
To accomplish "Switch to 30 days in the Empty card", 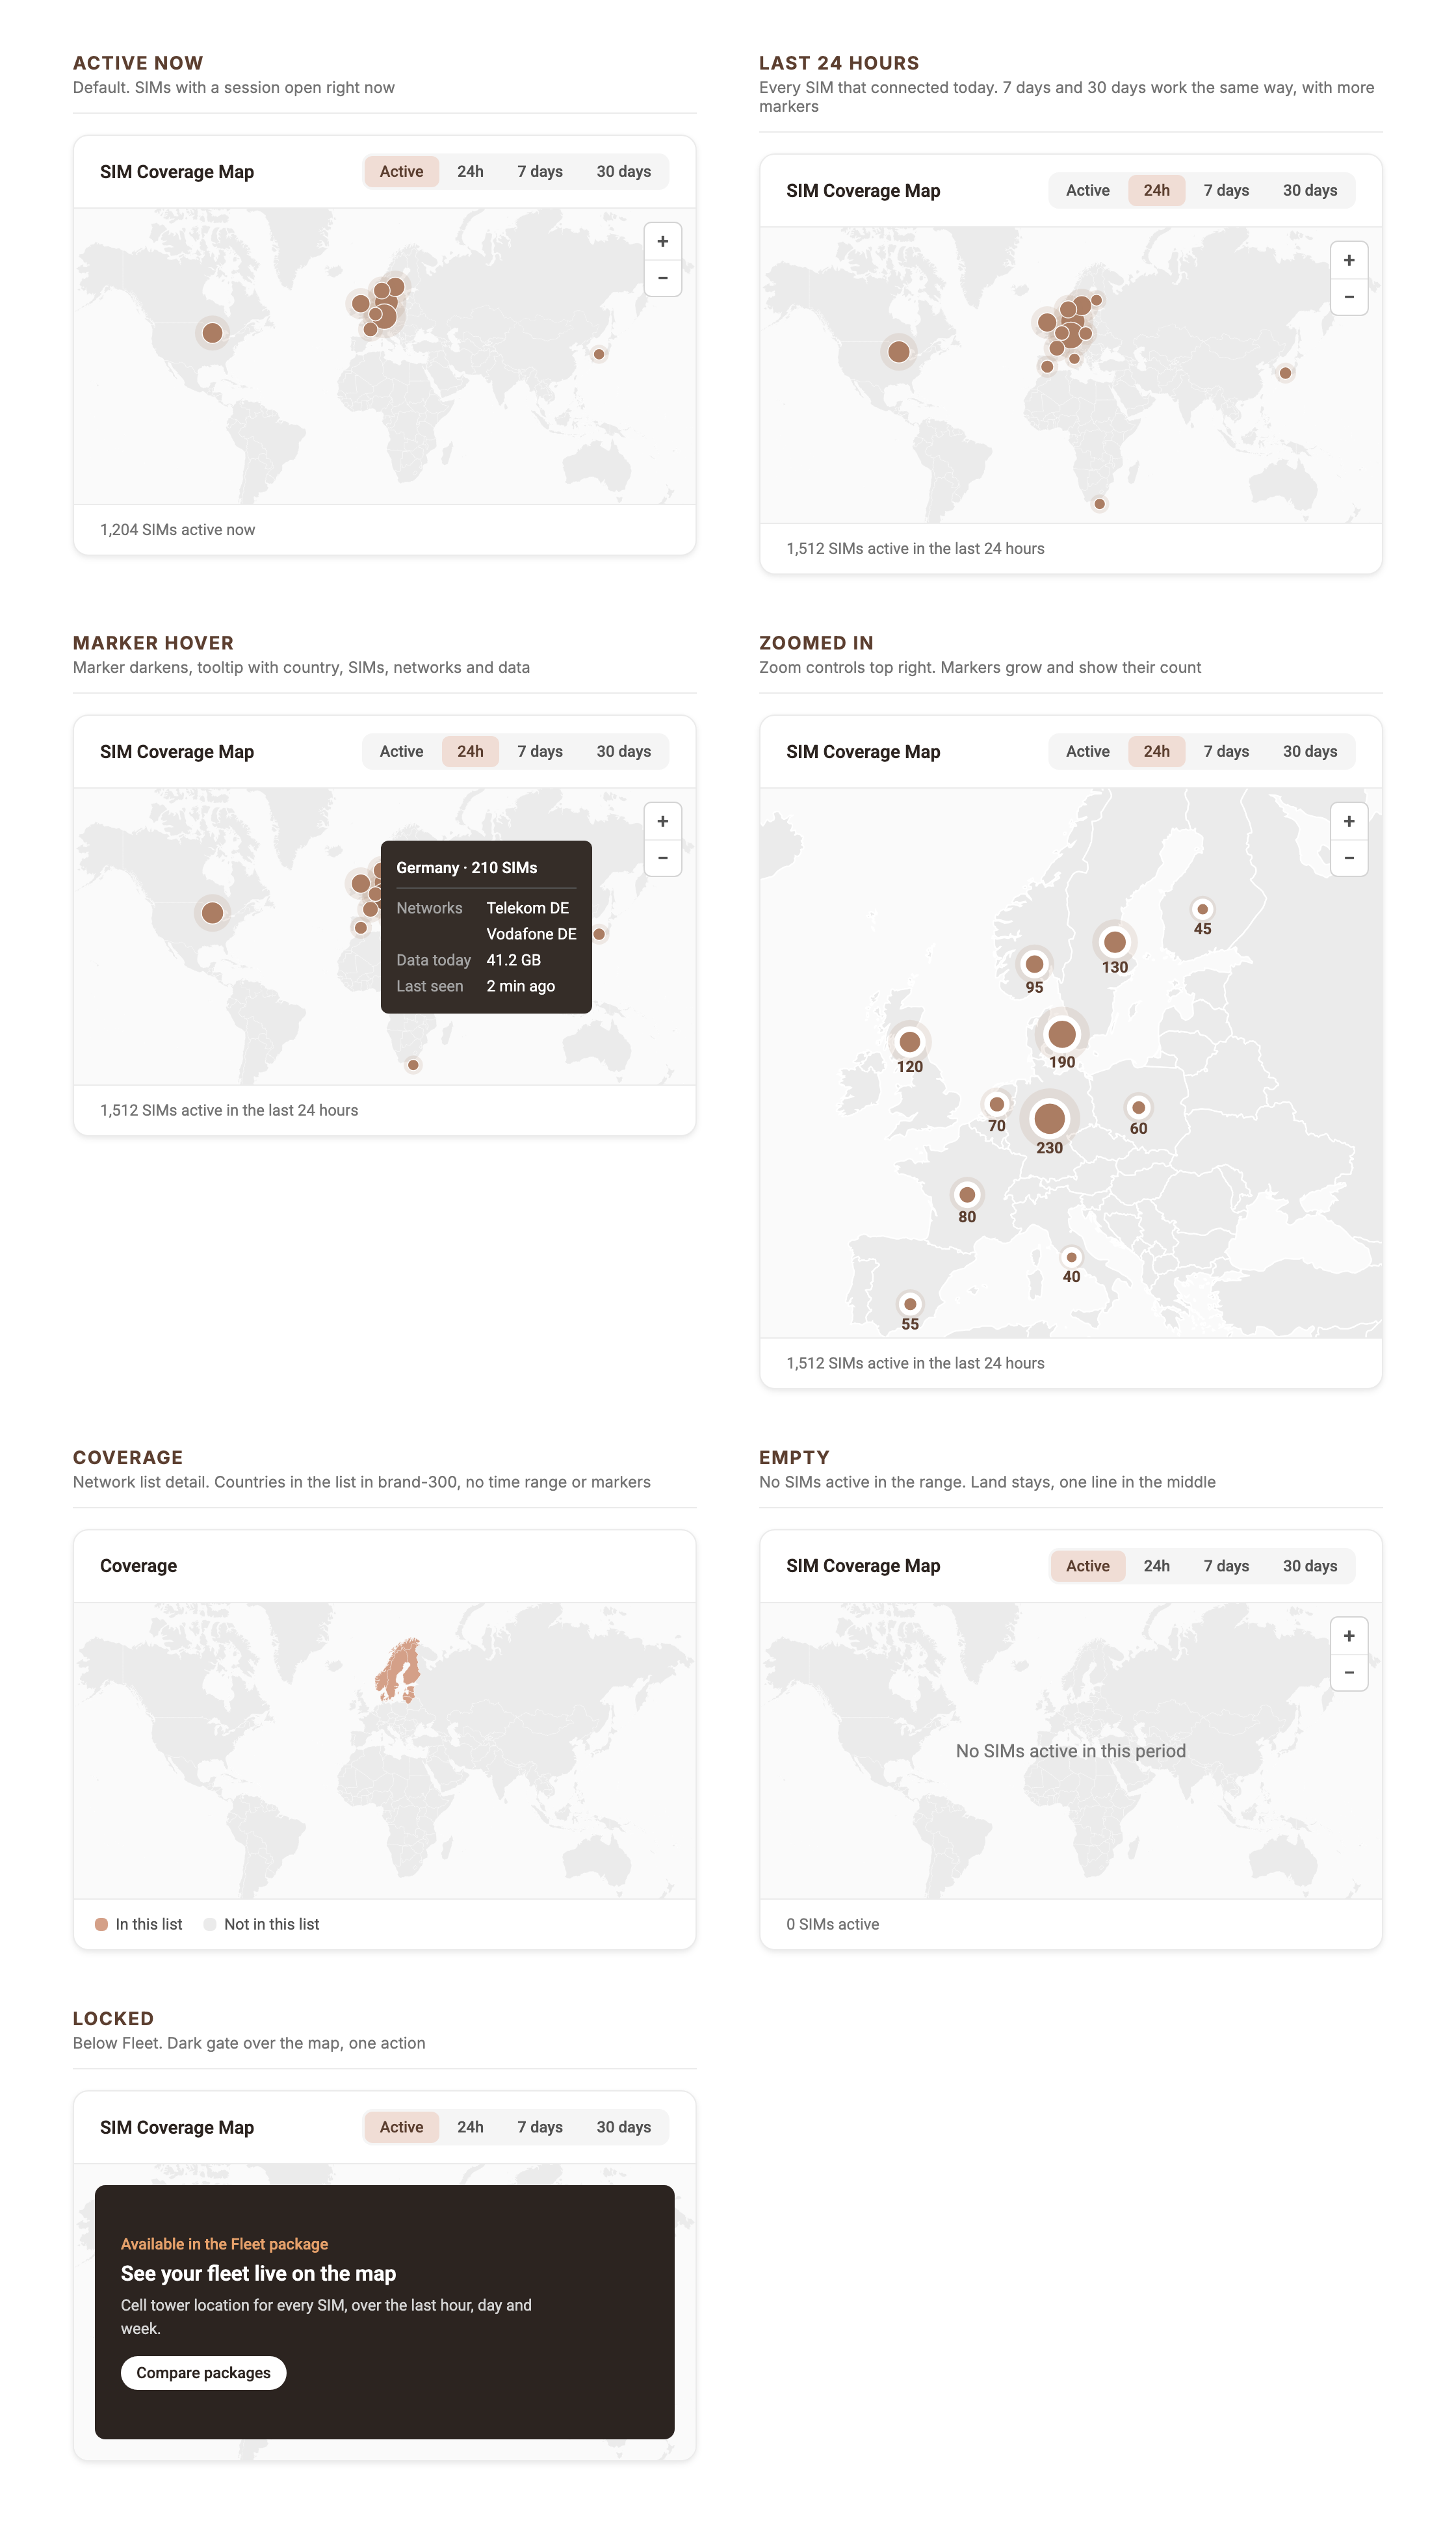I will [x=1310, y=1566].
